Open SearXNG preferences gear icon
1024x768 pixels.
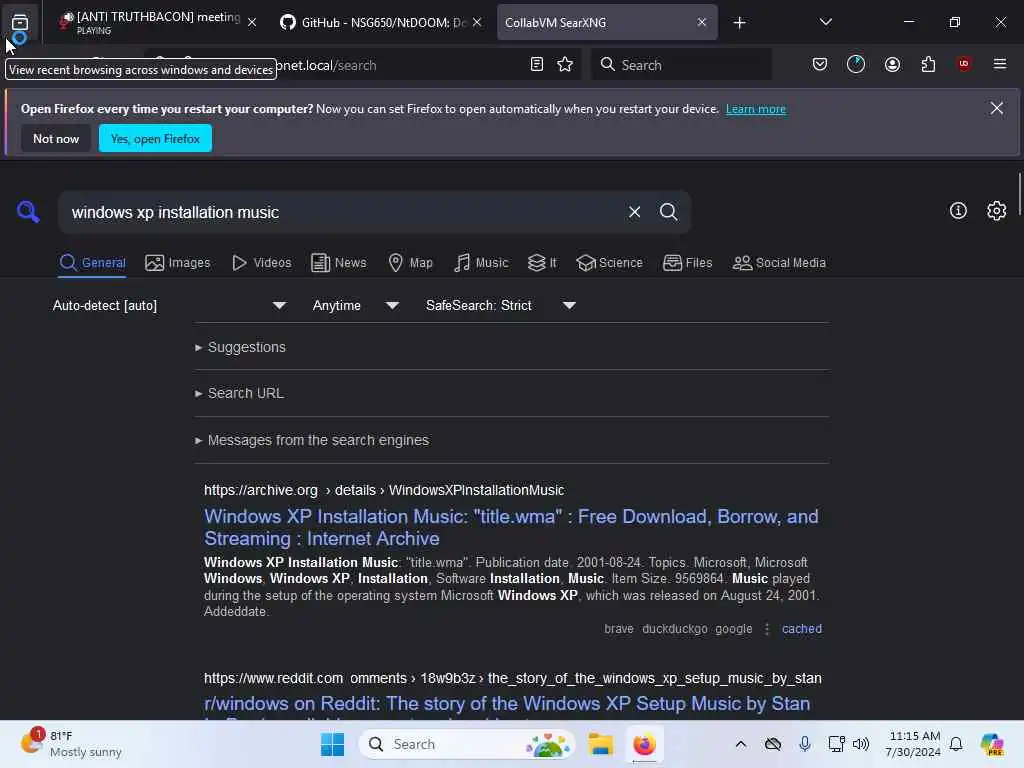pos(997,210)
